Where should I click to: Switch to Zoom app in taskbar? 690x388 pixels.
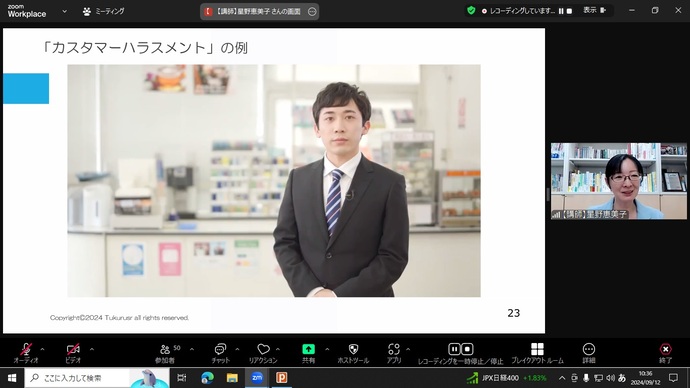tap(257, 378)
